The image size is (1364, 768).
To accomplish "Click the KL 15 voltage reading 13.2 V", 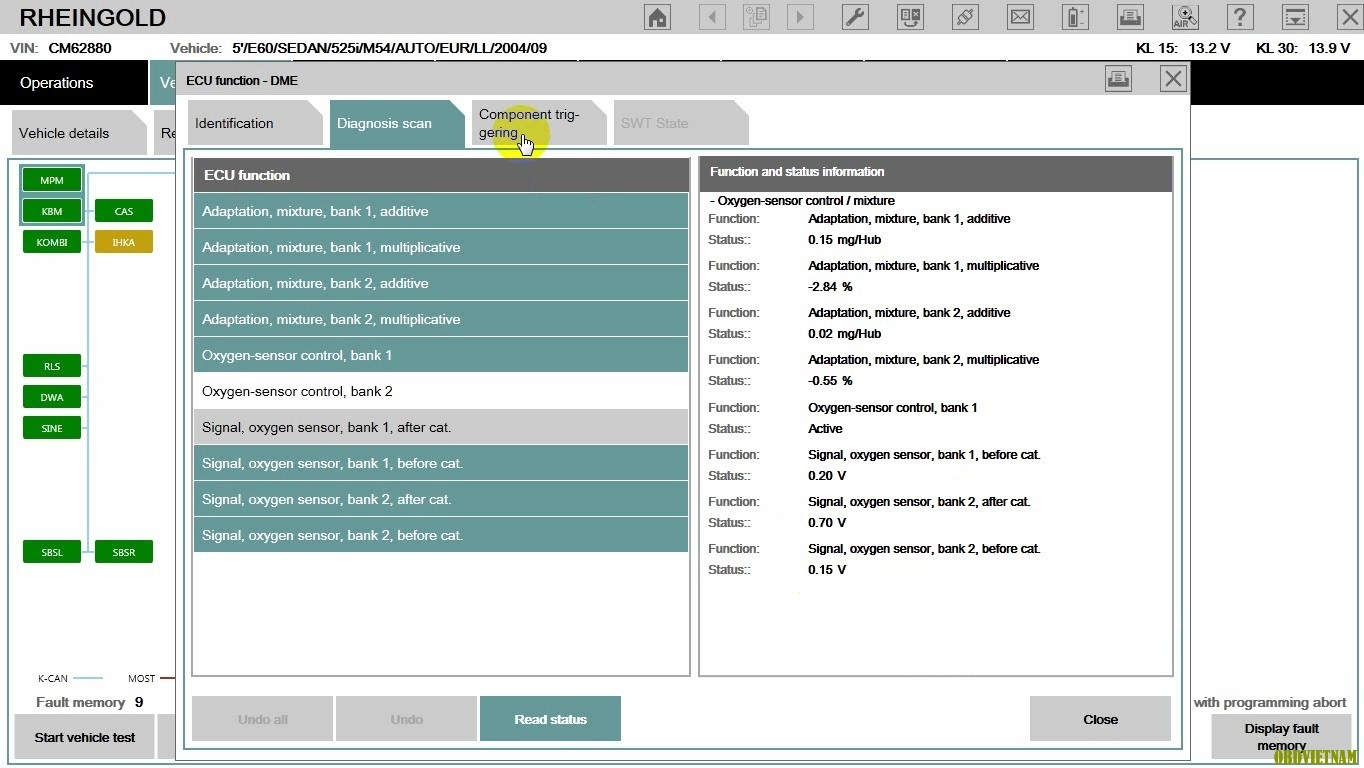I will point(1209,48).
